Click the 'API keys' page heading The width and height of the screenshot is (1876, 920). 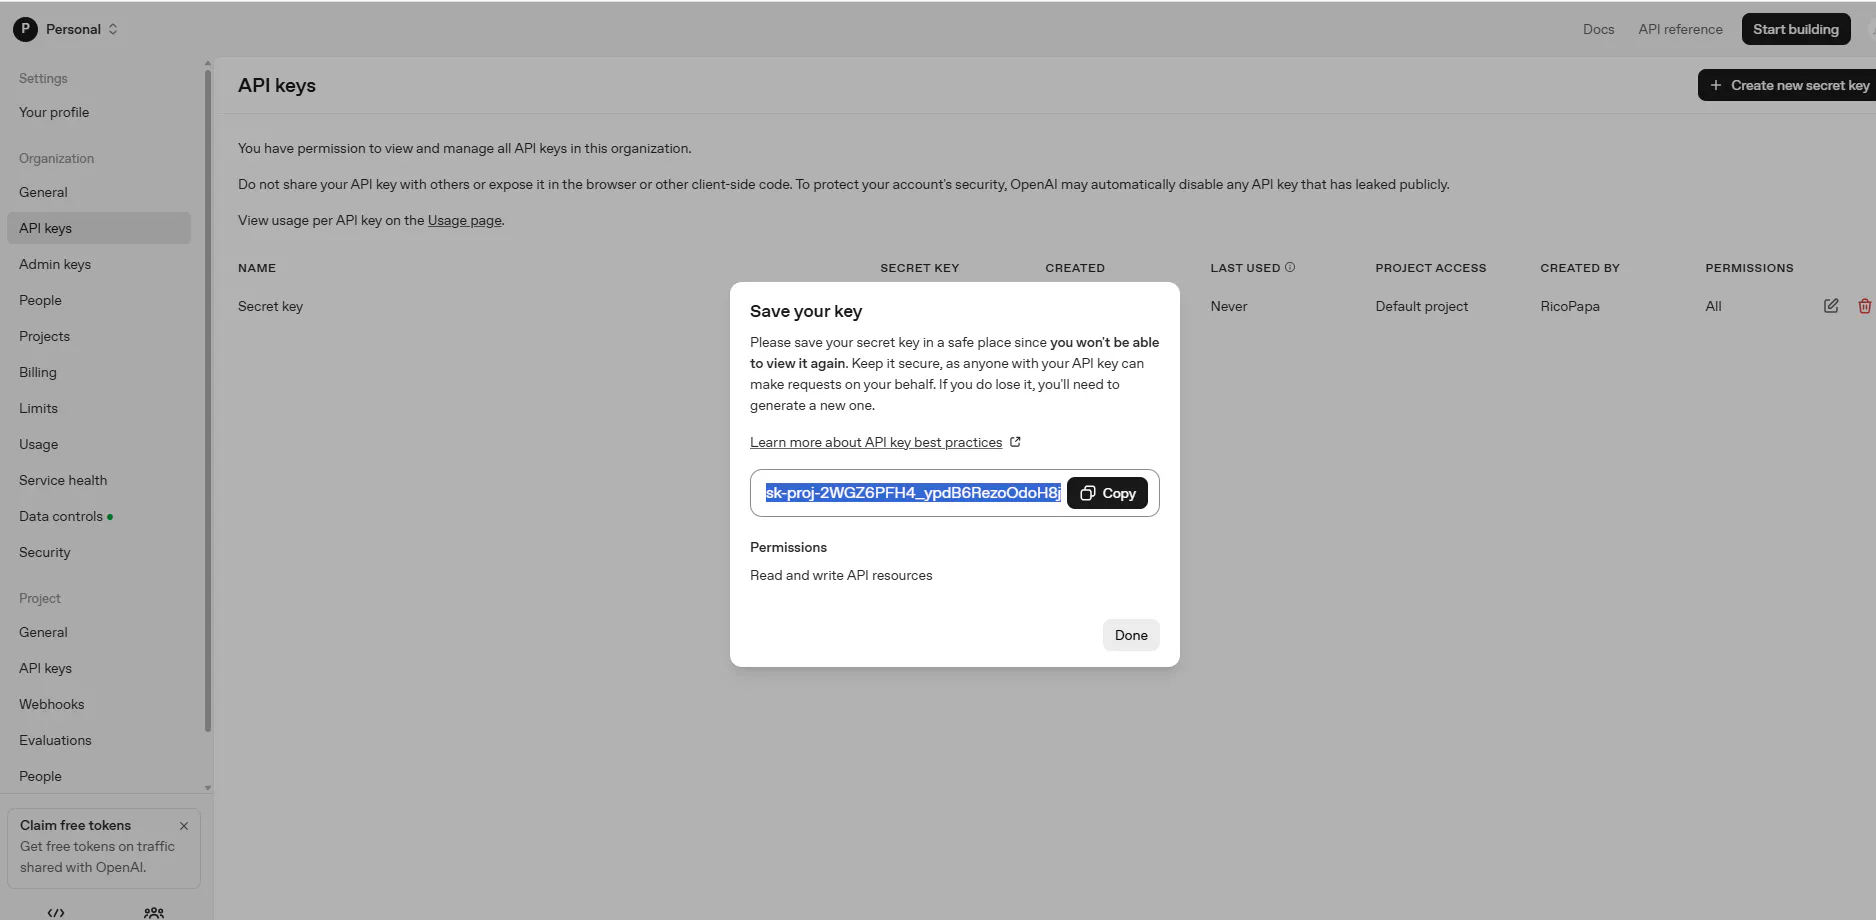277,85
